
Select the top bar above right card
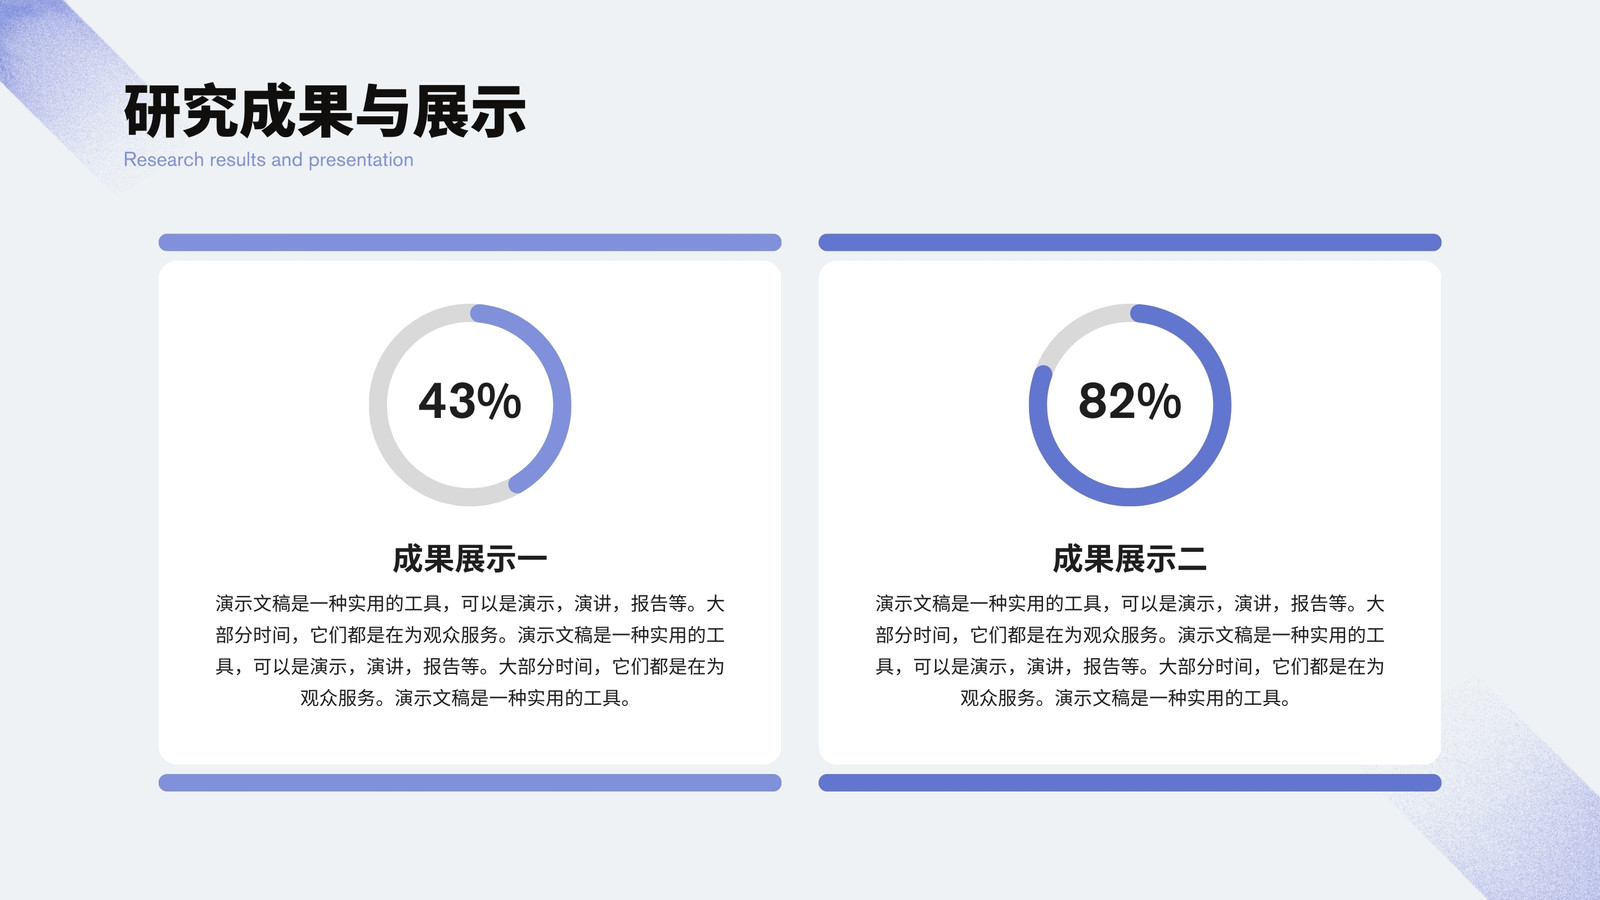point(1130,242)
